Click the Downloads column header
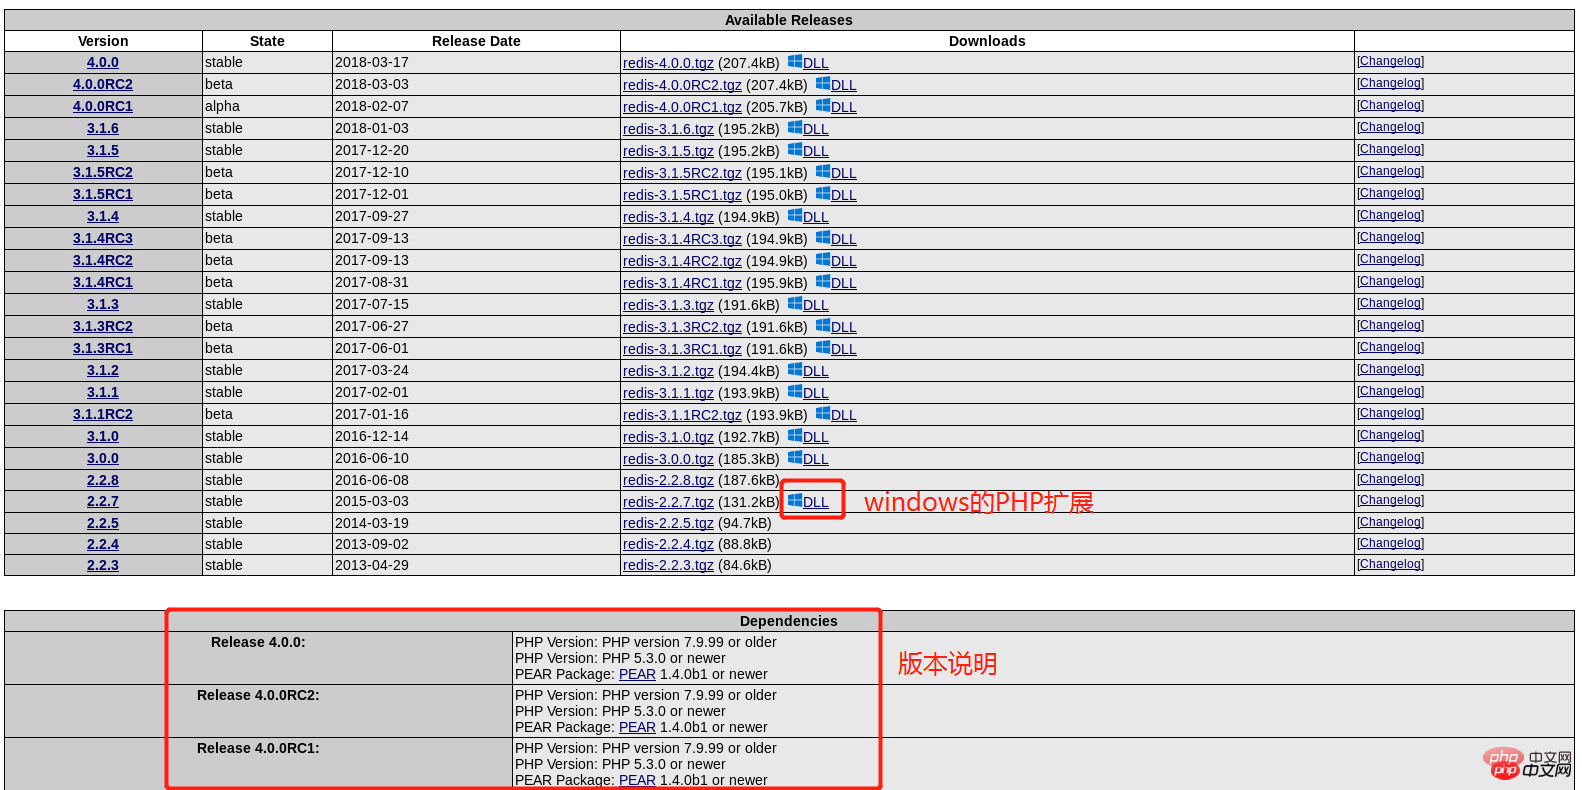This screenshot has height=790, width=1582. tap(987, 41)
